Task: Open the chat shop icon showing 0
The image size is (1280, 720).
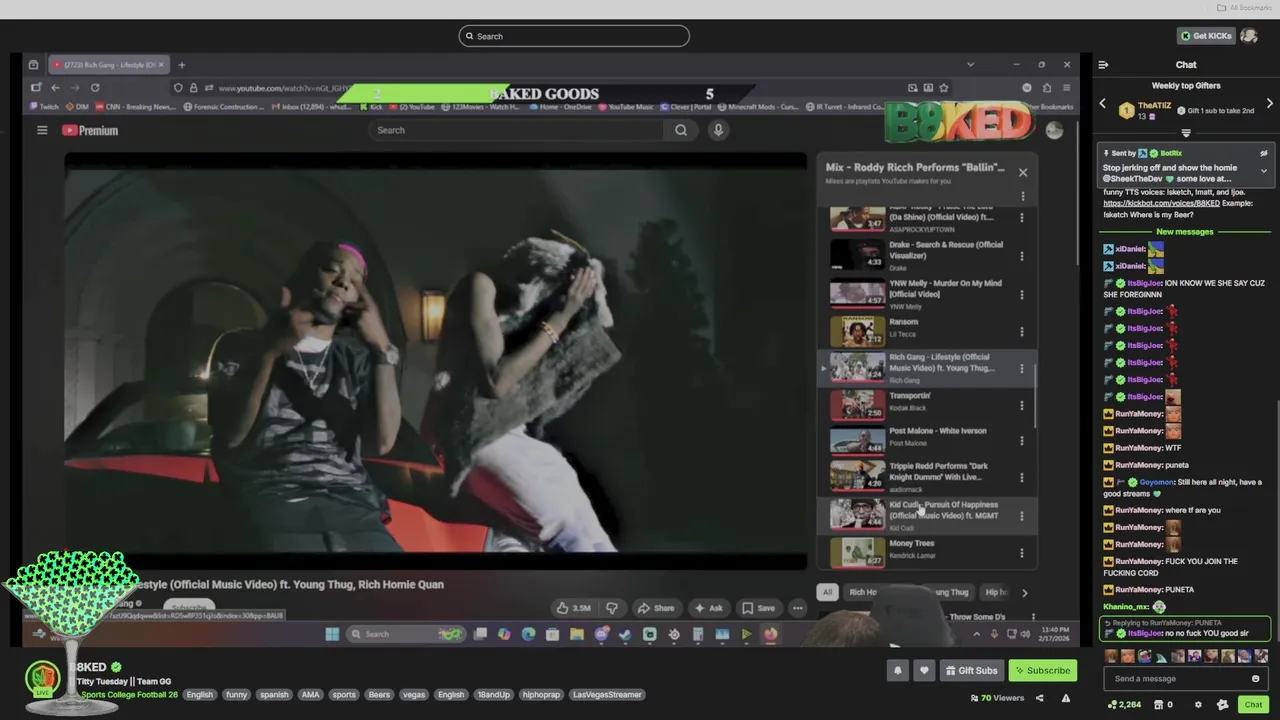Action: tap(1164, 704)
